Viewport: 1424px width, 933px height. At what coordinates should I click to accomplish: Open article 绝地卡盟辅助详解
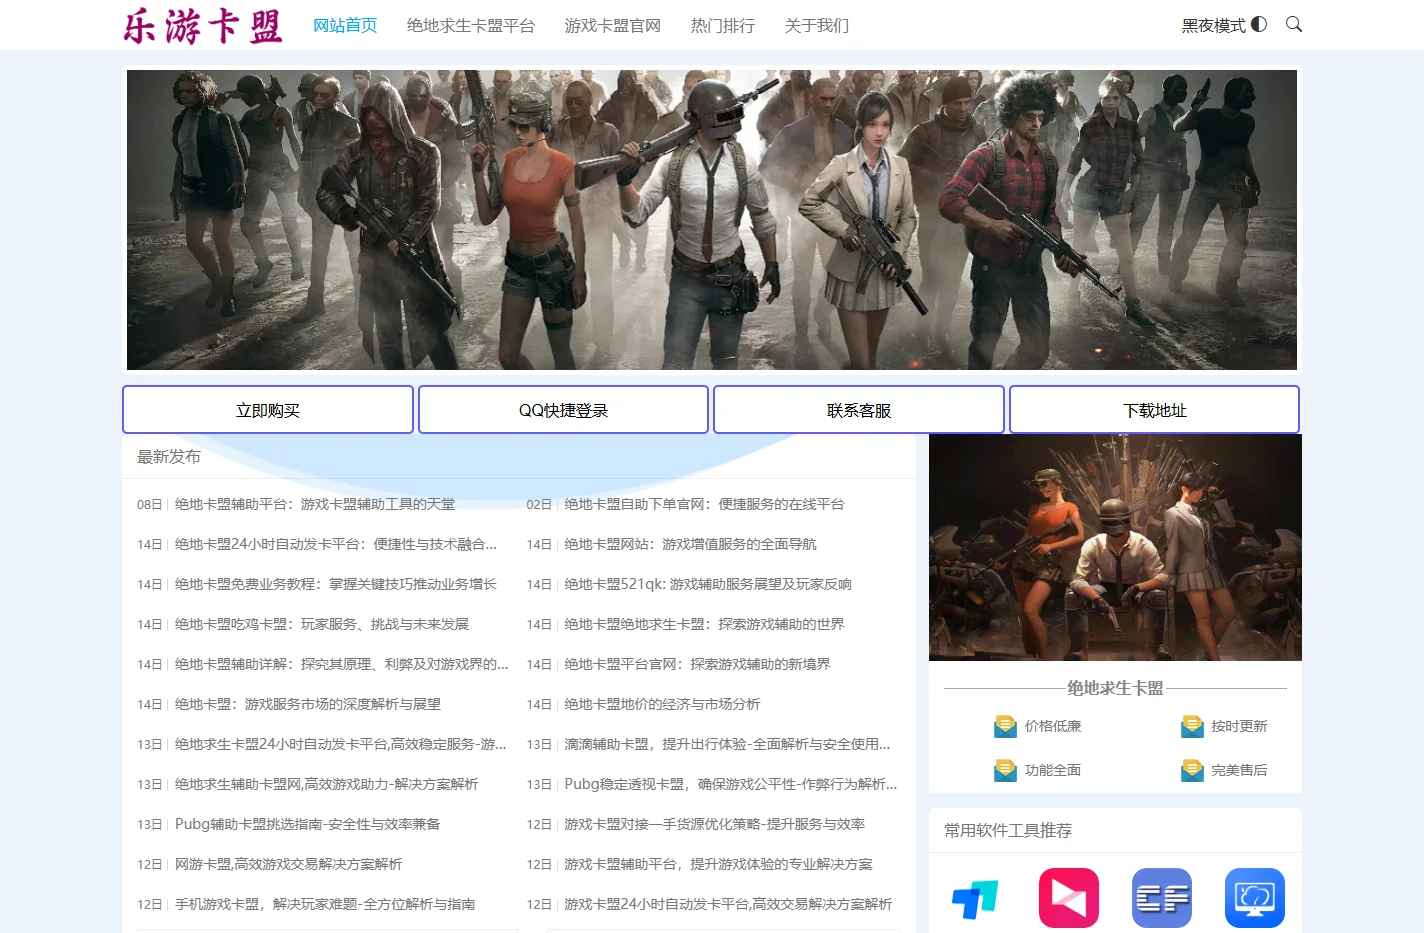tap(342, 664)
